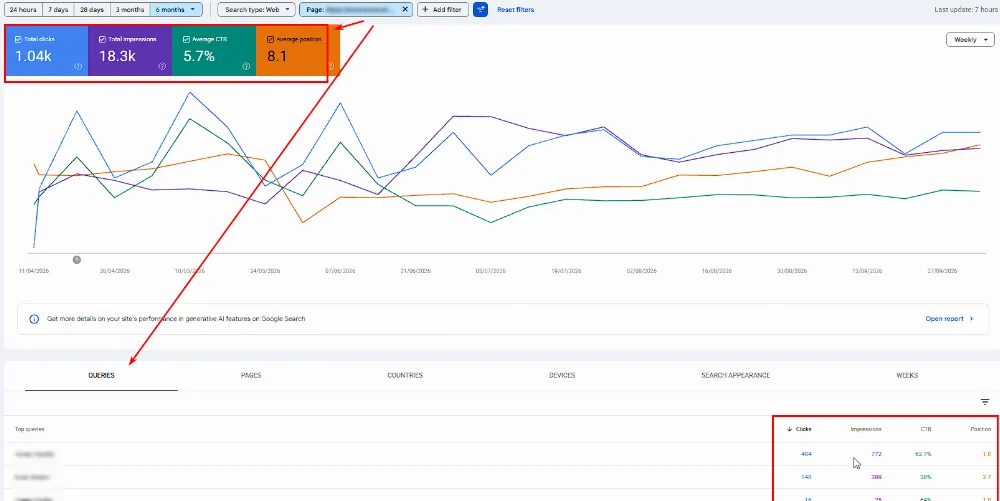
Task: Click the 62.7% CTR cell
Action: (x=923, y=454)
